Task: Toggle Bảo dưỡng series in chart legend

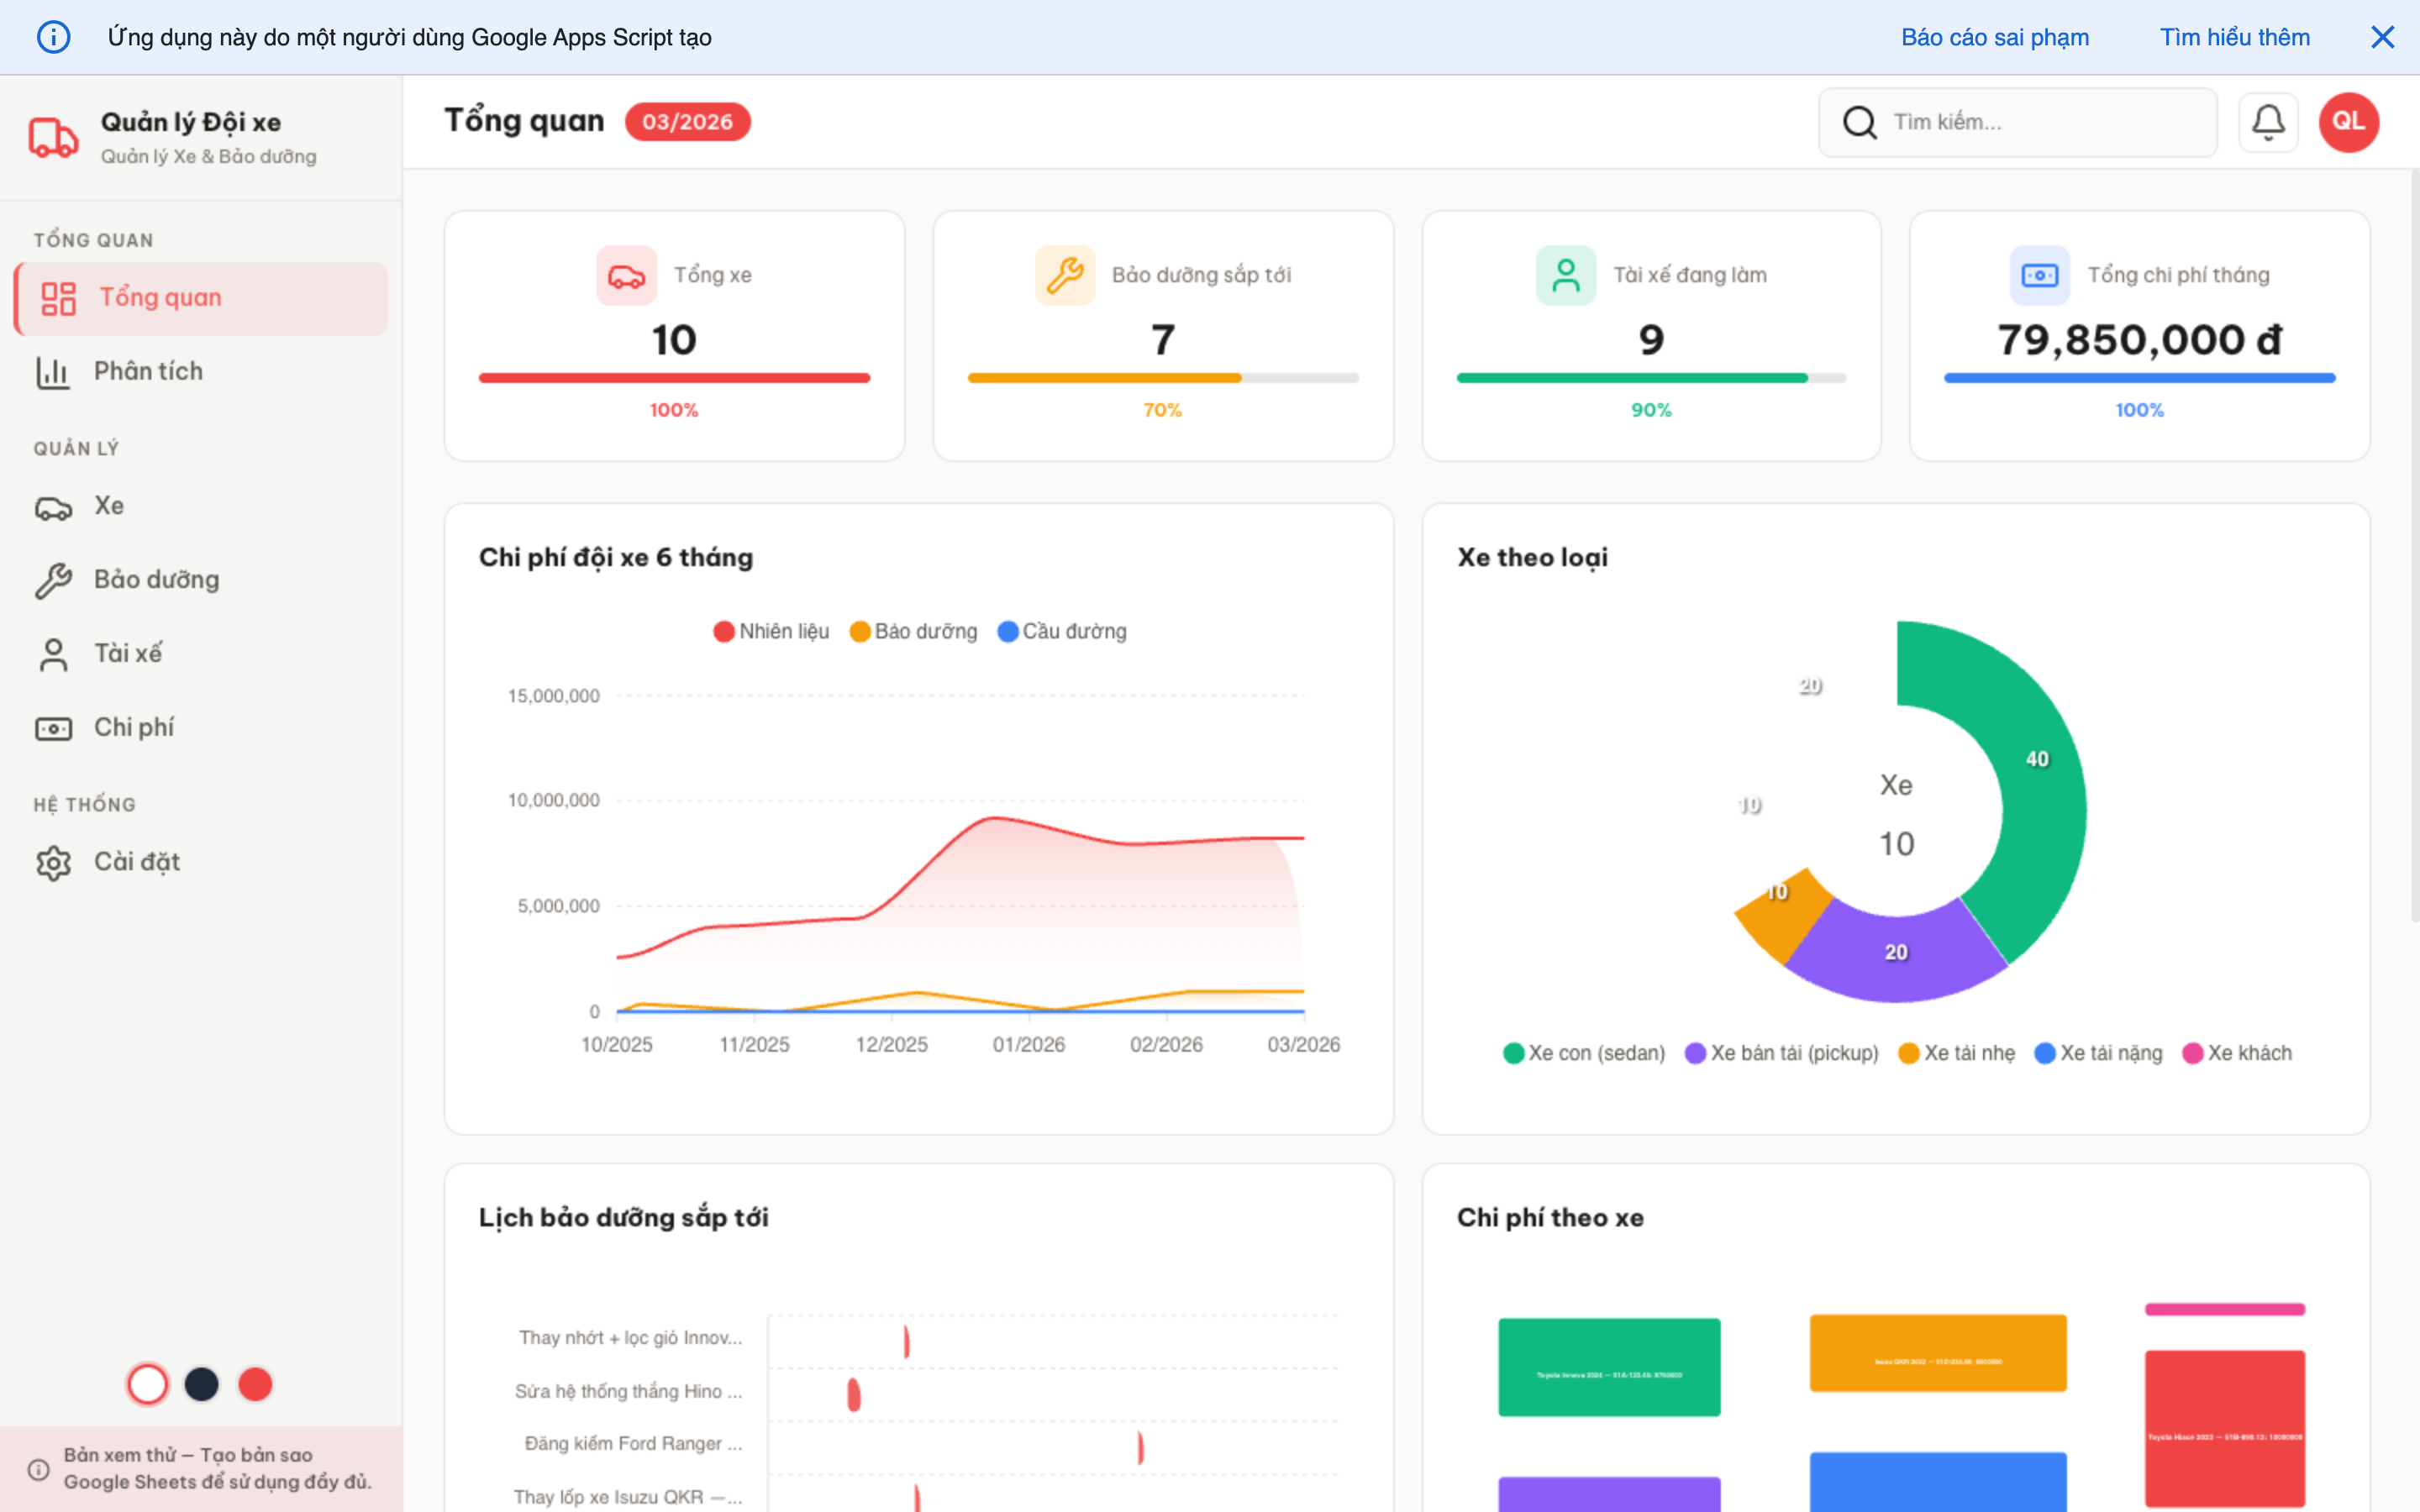Action: pyautogui.click(x=913, y=631)
